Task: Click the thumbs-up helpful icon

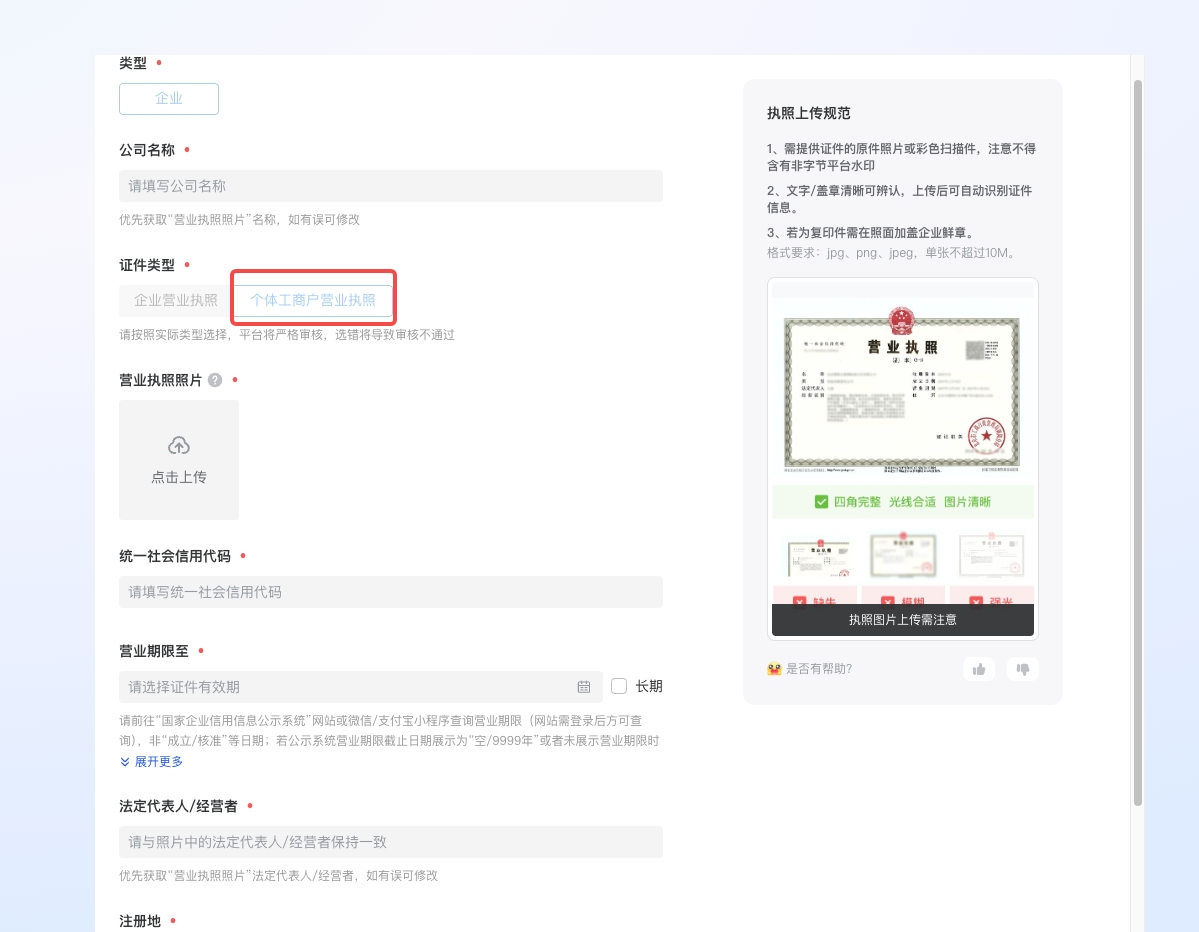Action: click(x=978, y=669)
